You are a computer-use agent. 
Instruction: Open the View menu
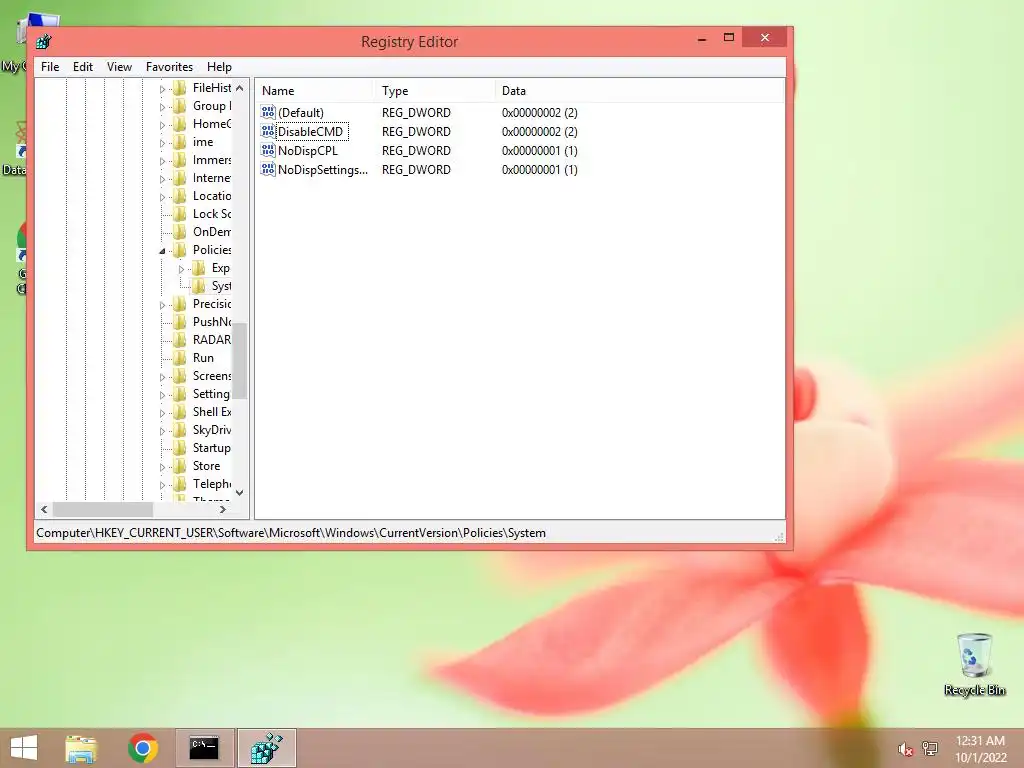pos(120,67)
